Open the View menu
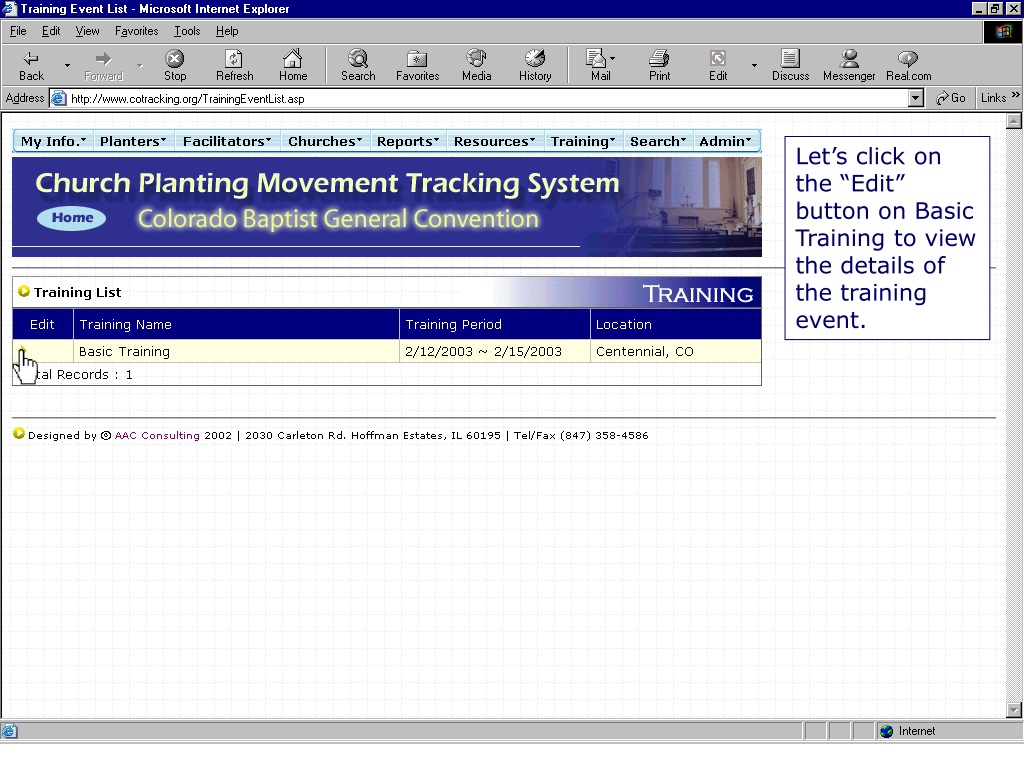Viewport: 1024px width, 768px height. point(87,31)
